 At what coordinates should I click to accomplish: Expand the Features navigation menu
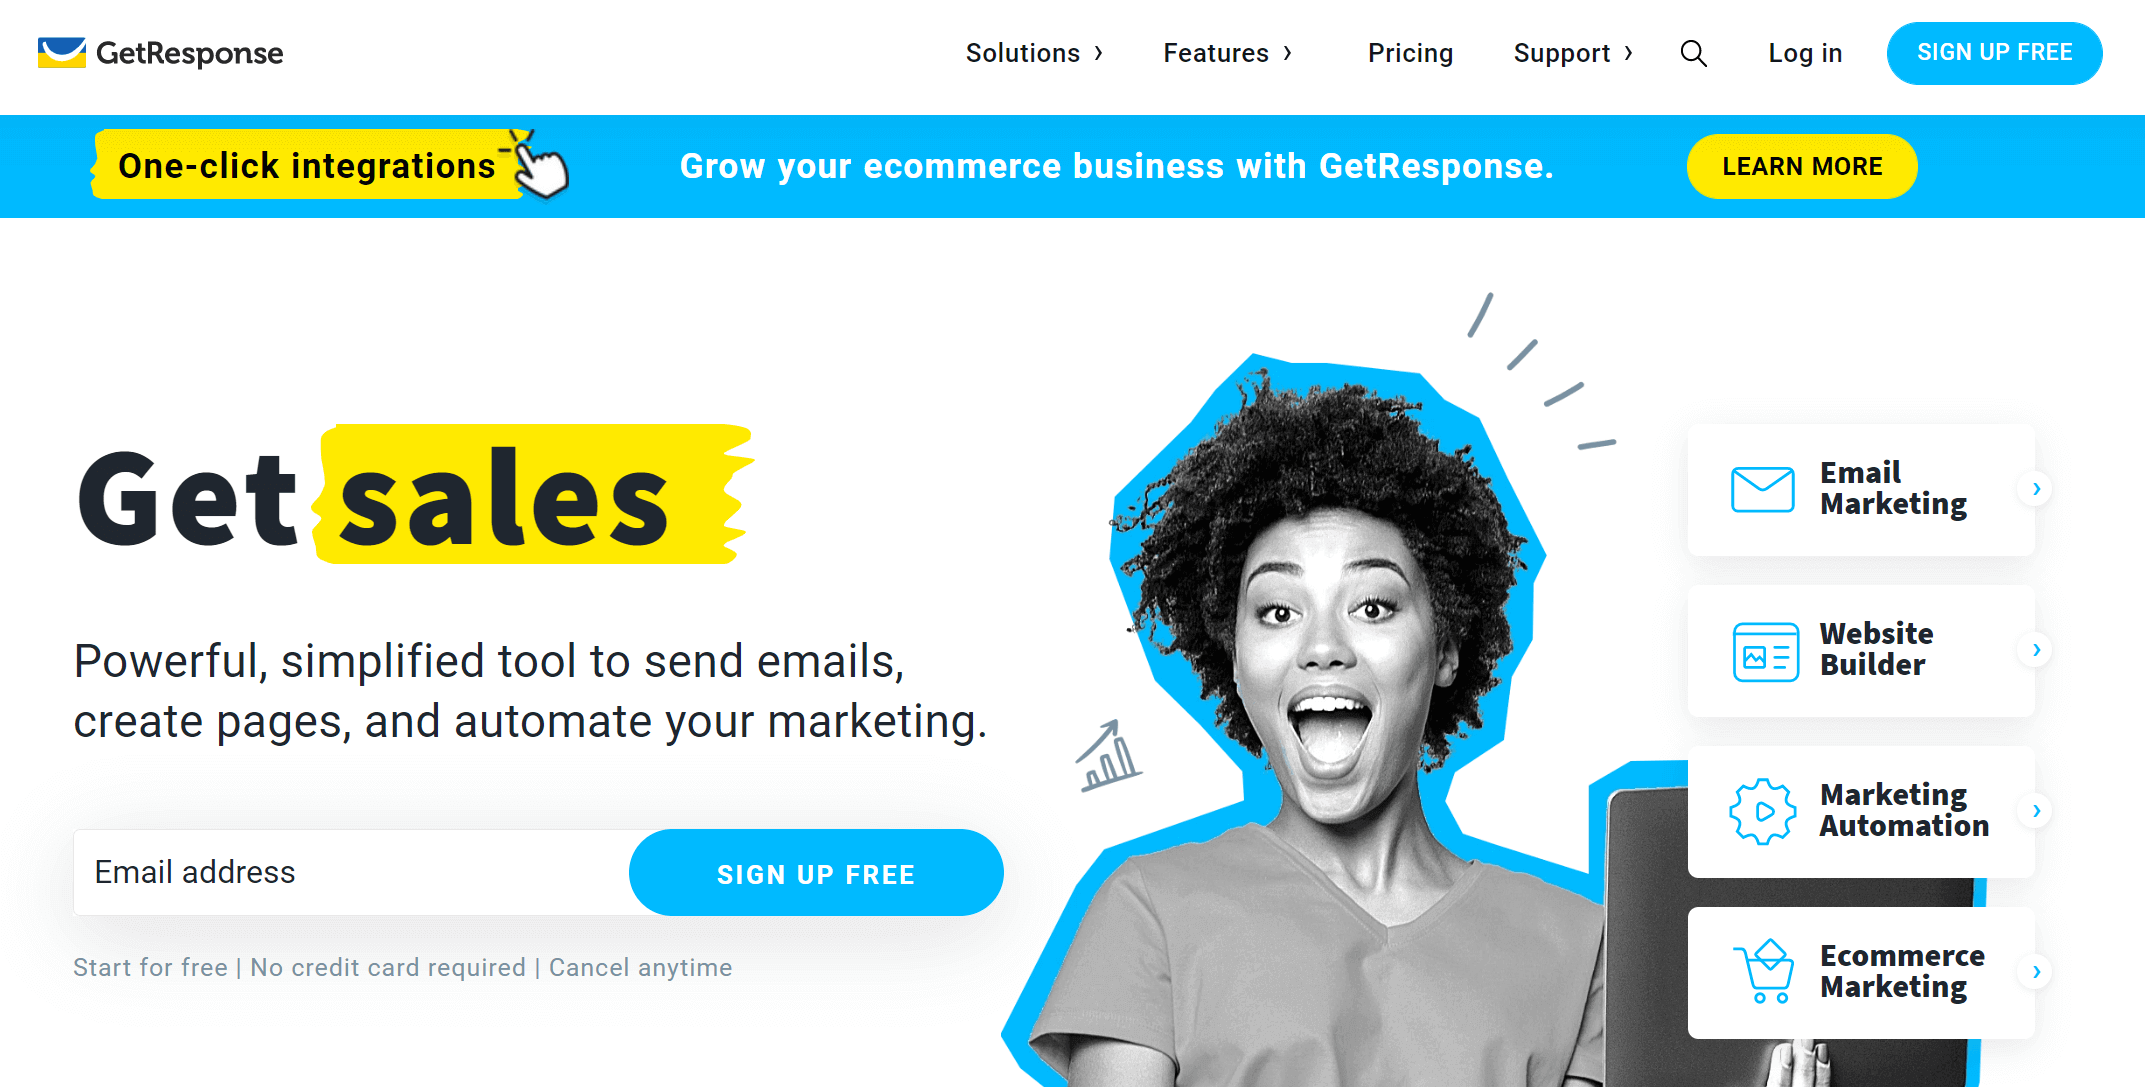point(1228,53)
